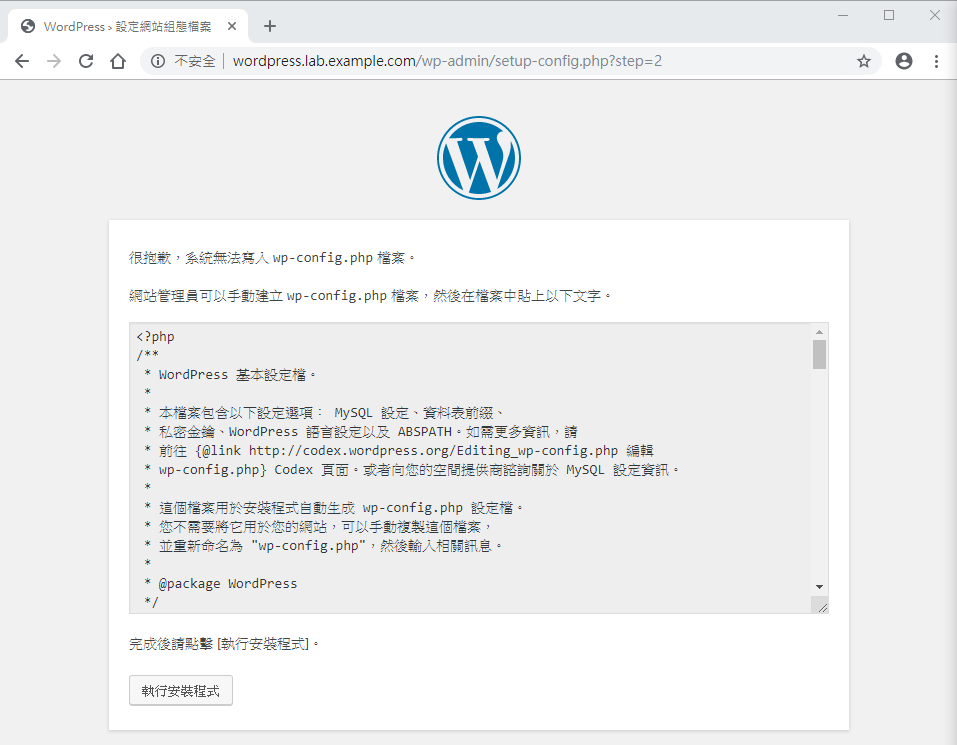Maximize the Chrome window
This screenshot has height=745, width=957.
point(889,15)
